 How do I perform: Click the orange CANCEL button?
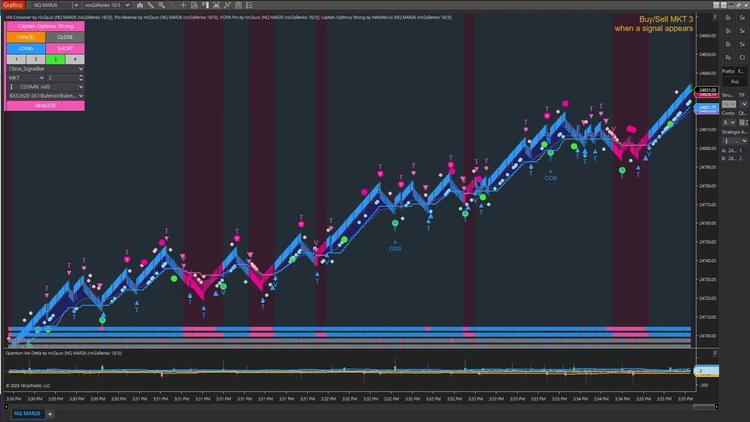(26, 37)
